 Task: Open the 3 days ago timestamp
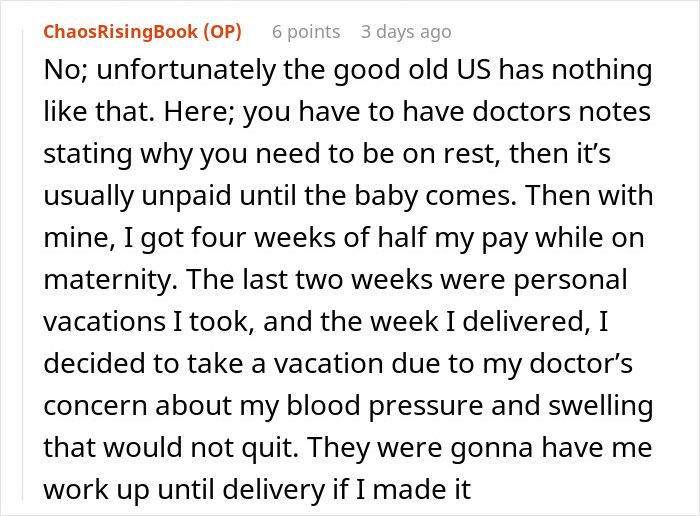point(406,32)
